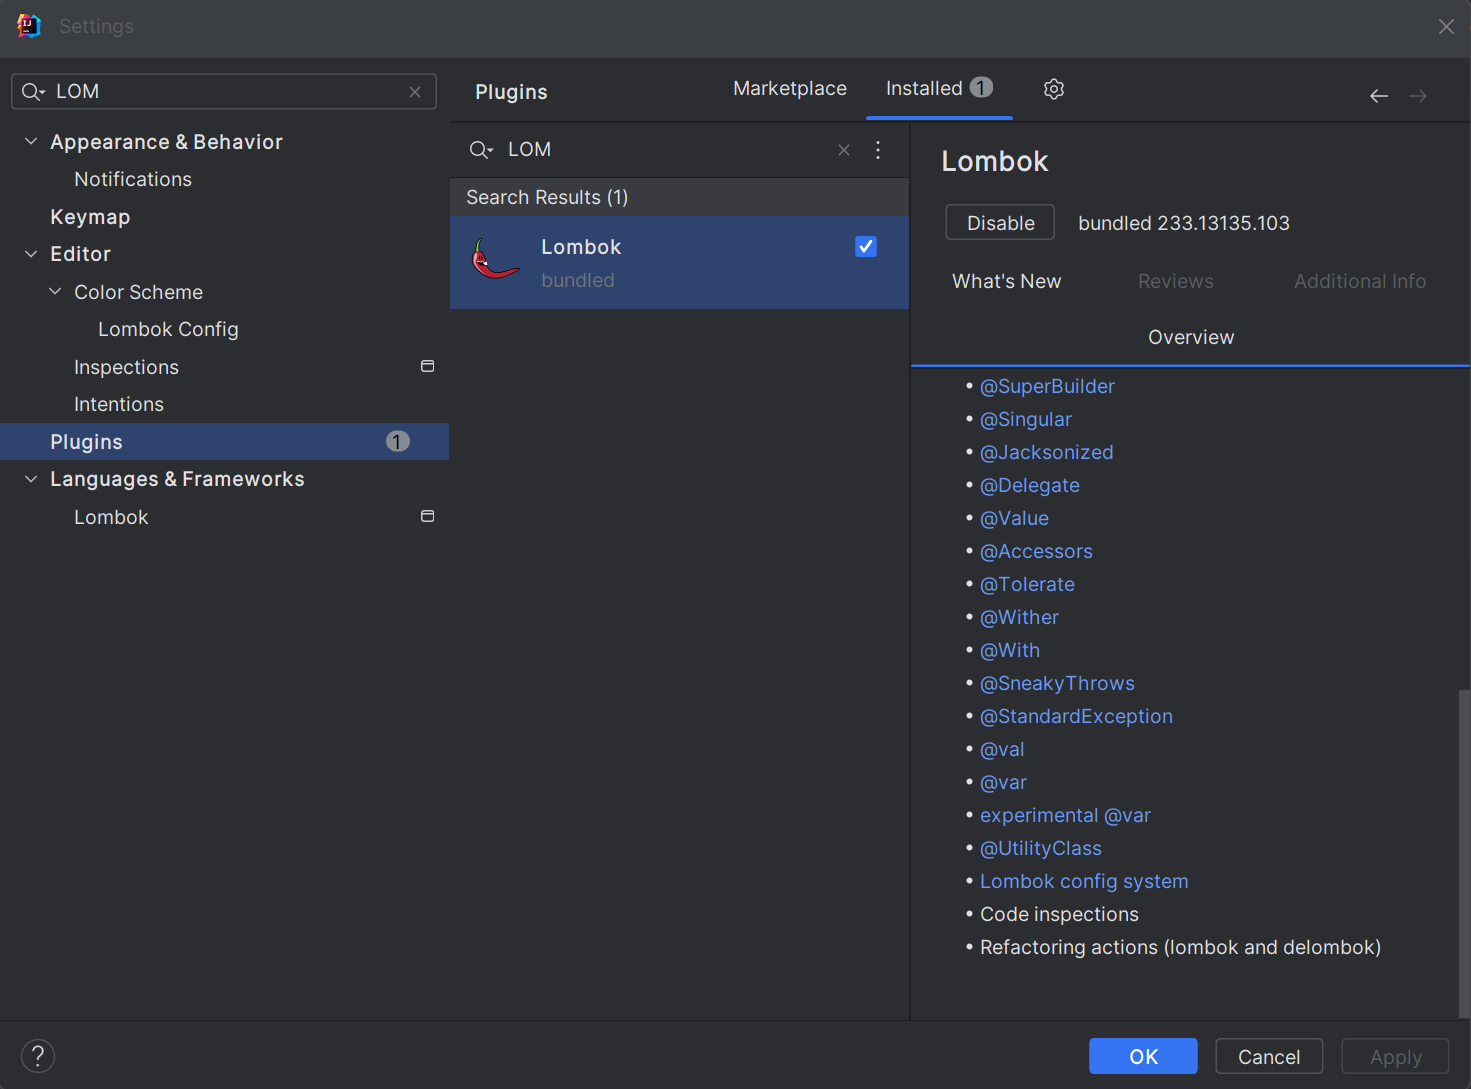Image resolution: width=1471 pixels, height=1089 pixels.
Task: Open the @SneakyThrows link
Action: point(1057,683)
